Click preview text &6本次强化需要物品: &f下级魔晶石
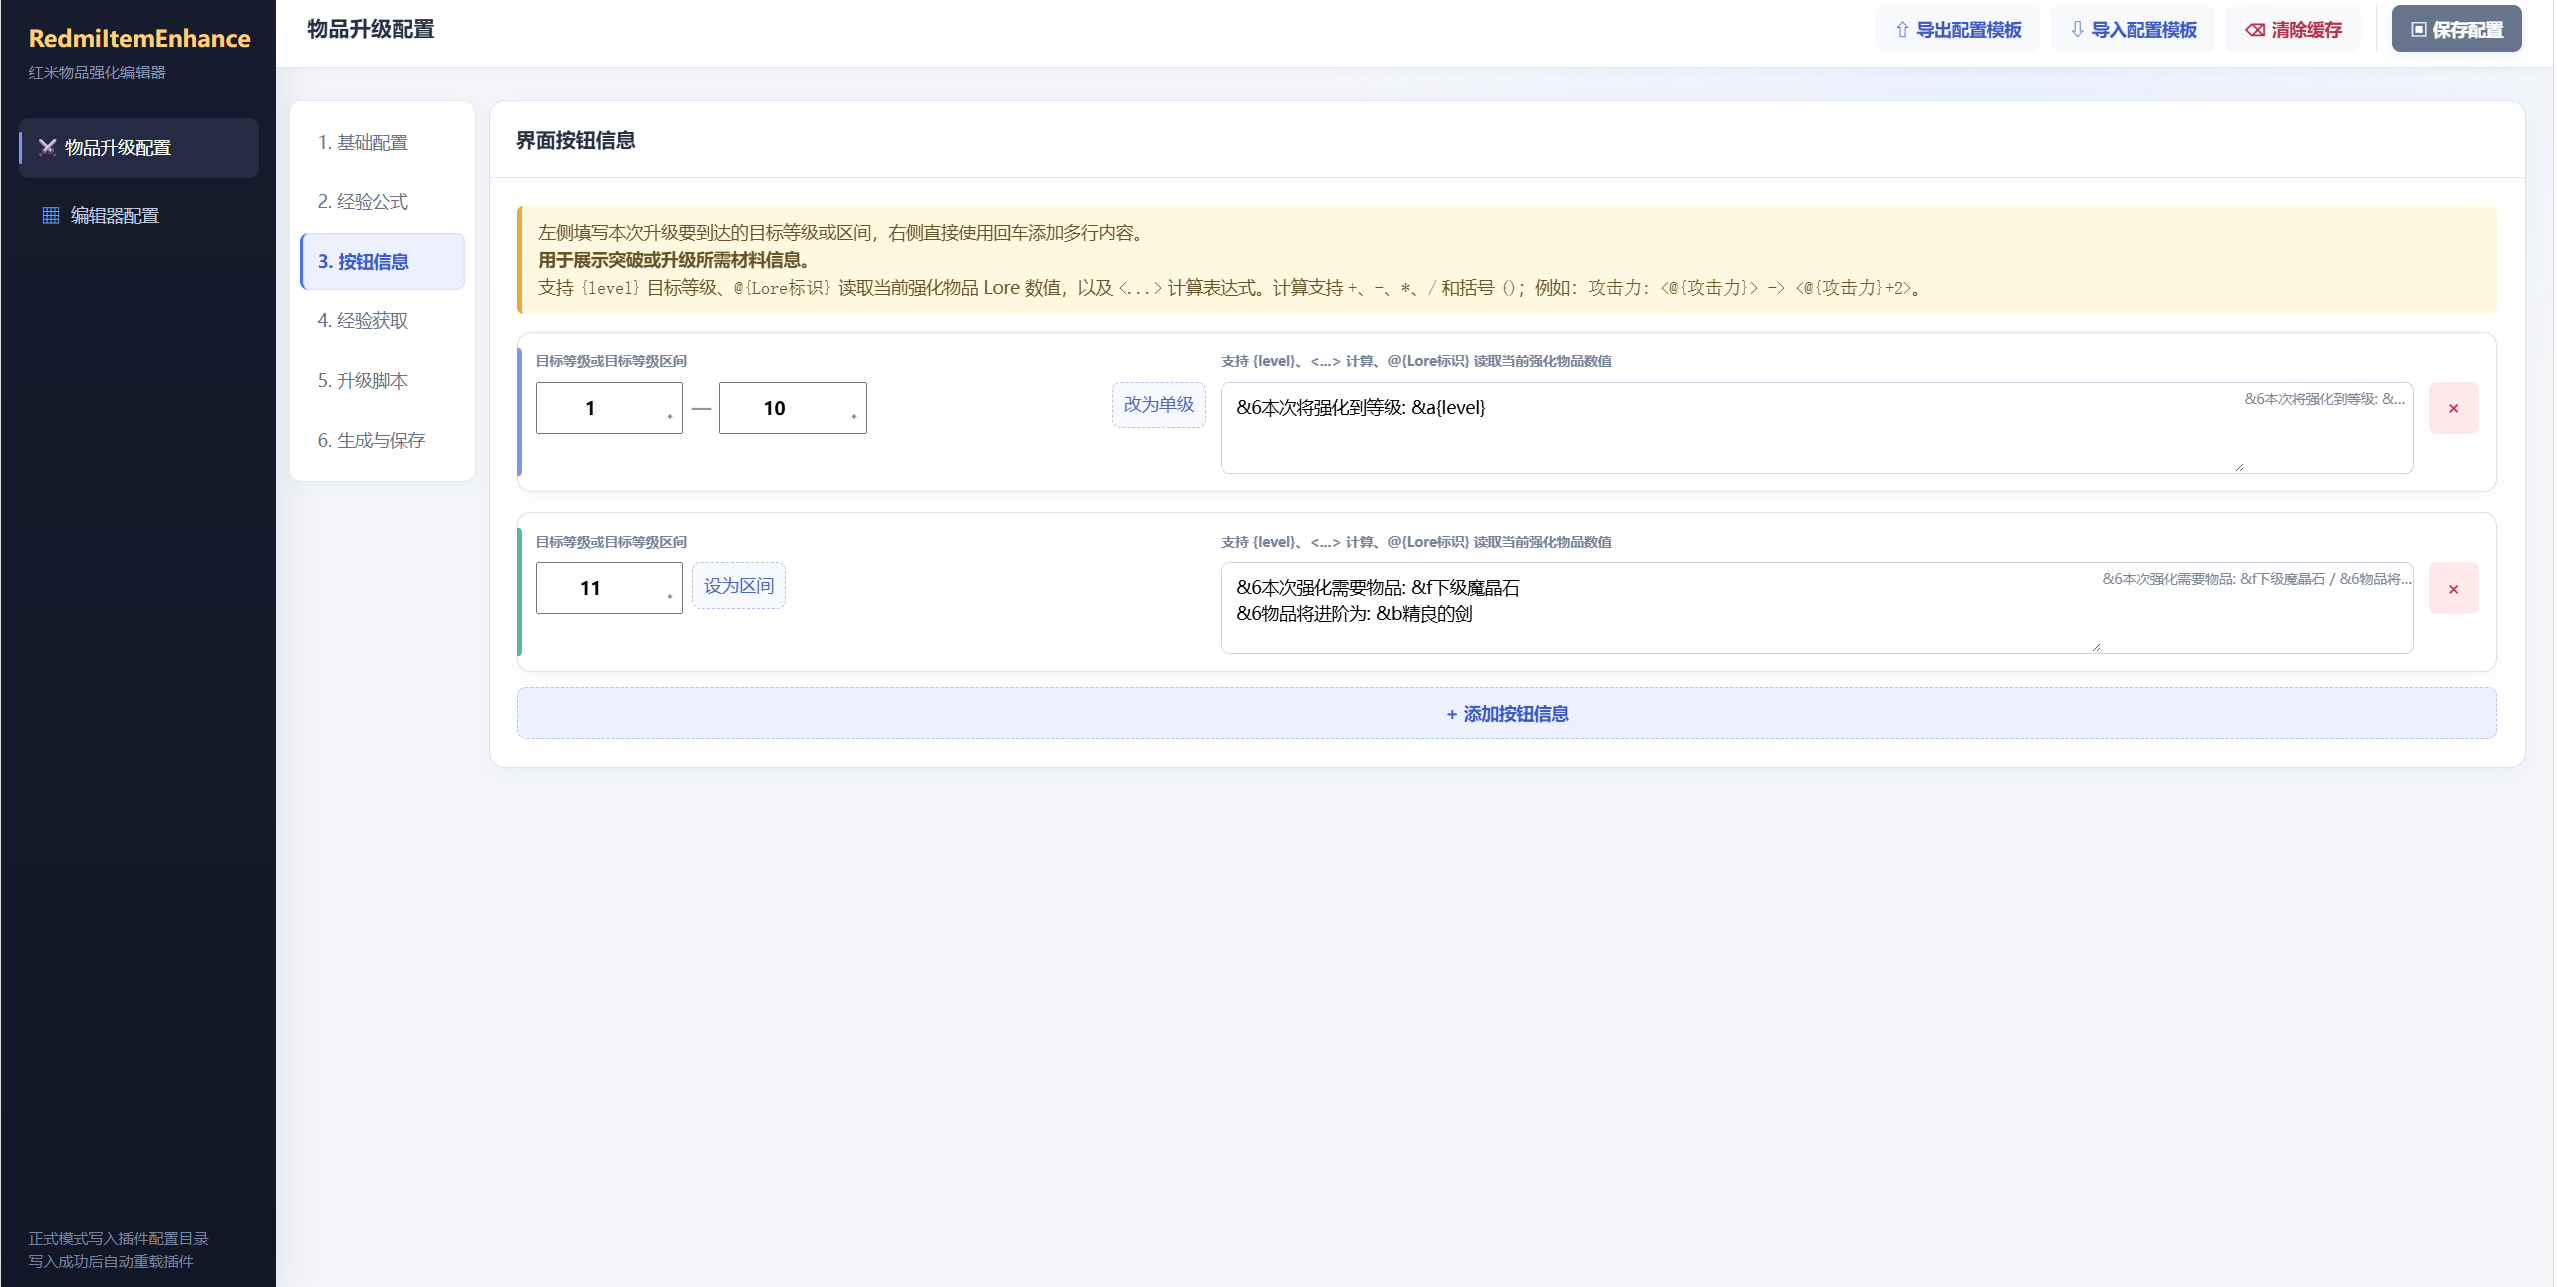Screen dimensions: 2557x1287 (2257, 579)
